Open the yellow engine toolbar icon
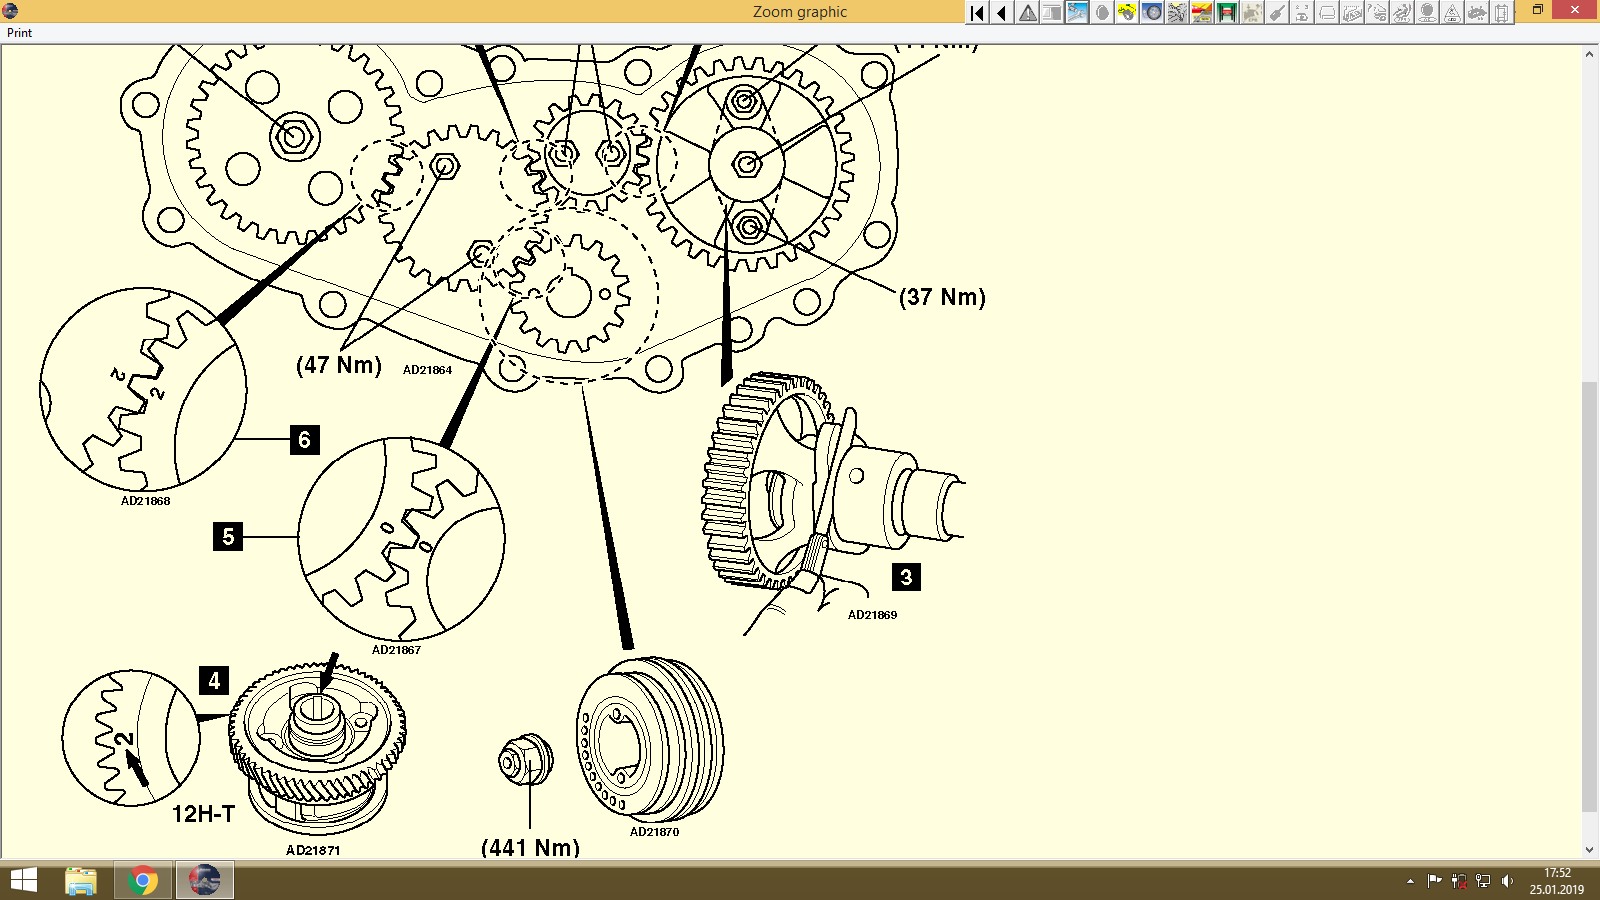Screen dimensions: 1600x900 (x=1126, y=14)
